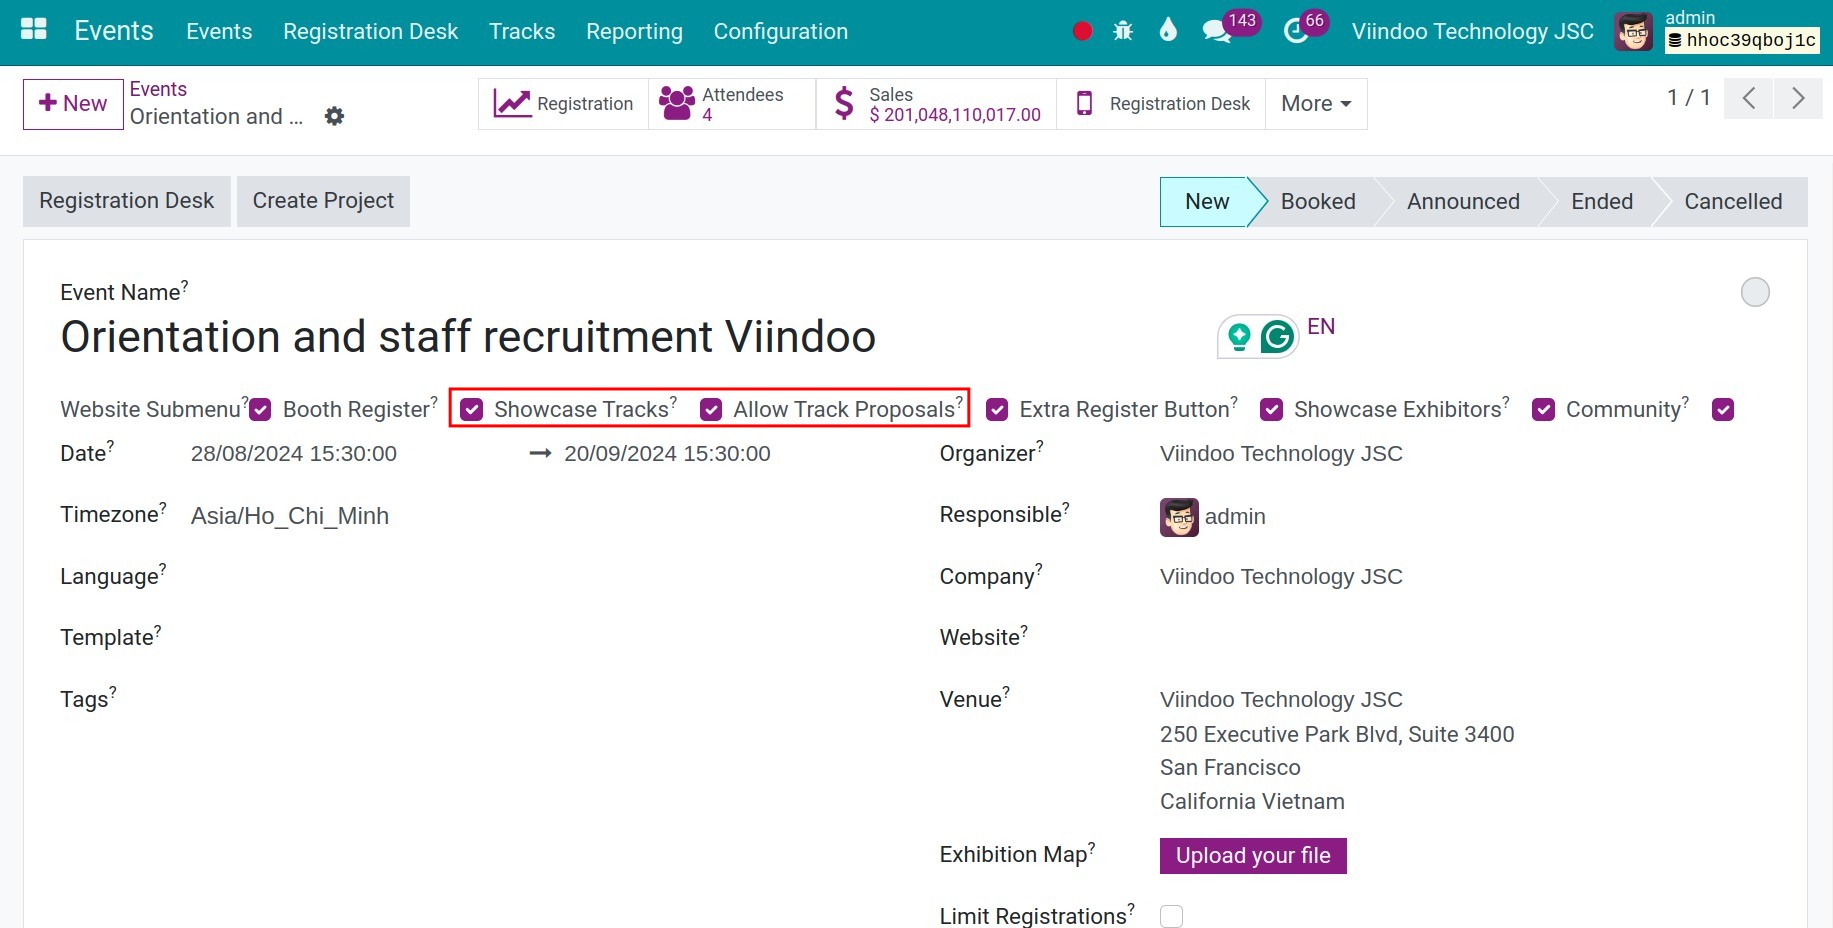
Task: Open Reporting menu
Action: click(634, 32)
